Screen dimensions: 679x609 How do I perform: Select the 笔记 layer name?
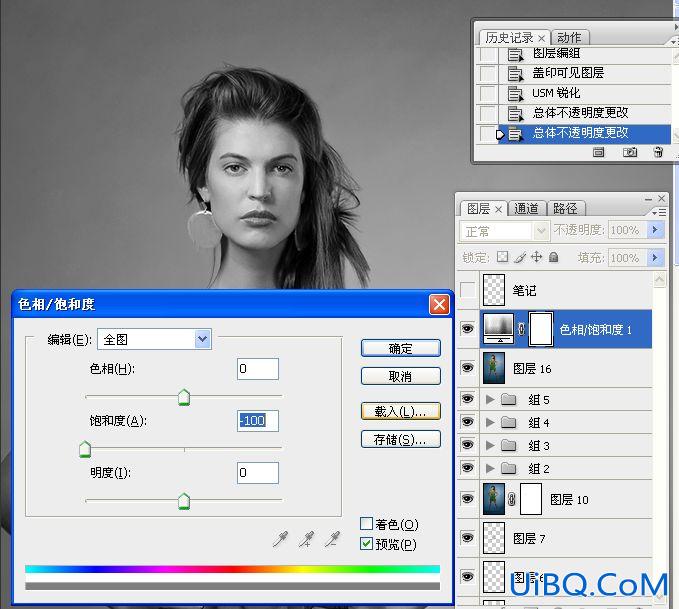(524, 290)
